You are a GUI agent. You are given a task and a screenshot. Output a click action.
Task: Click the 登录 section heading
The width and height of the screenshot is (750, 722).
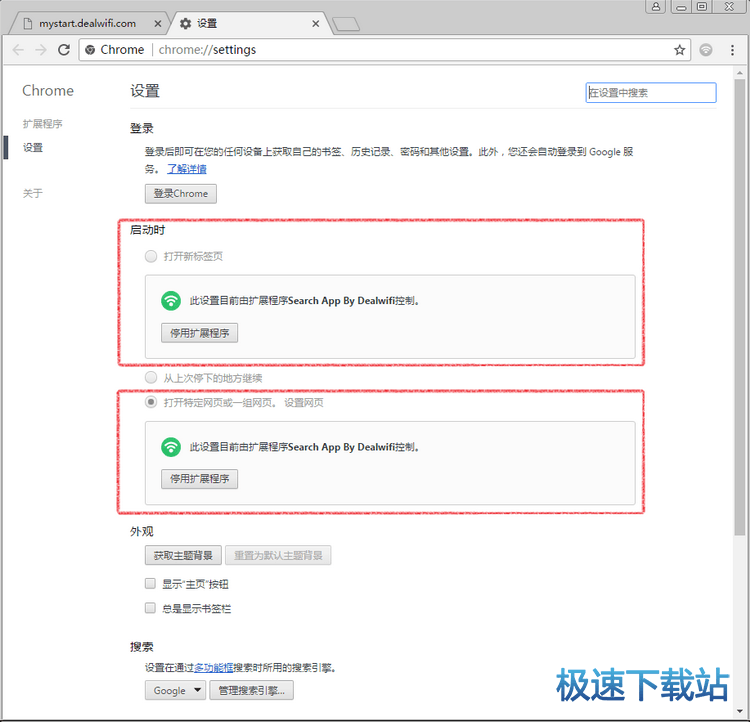(x=142, y=128)
